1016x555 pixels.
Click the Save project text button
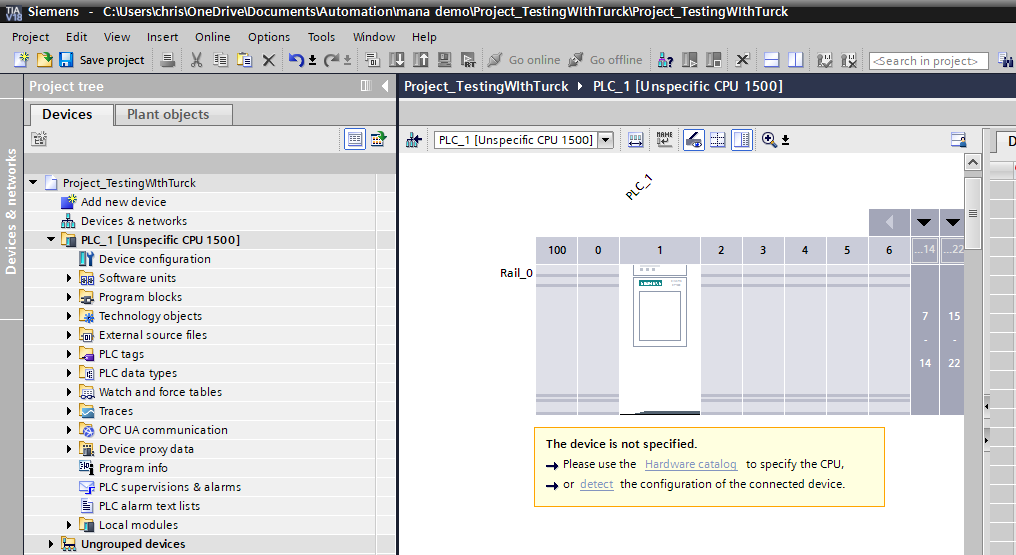[112, 60]
